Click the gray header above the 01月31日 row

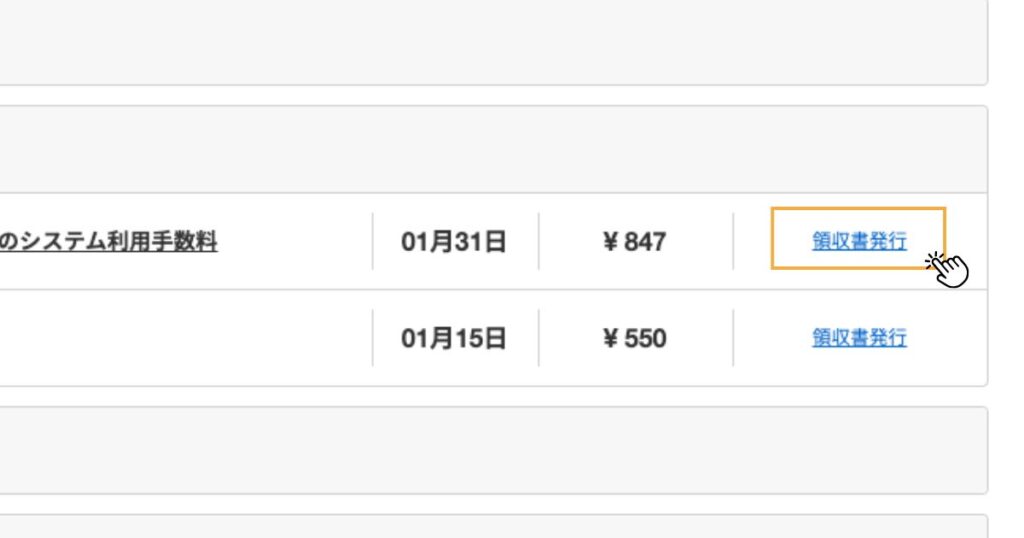(x=493, y=150)
